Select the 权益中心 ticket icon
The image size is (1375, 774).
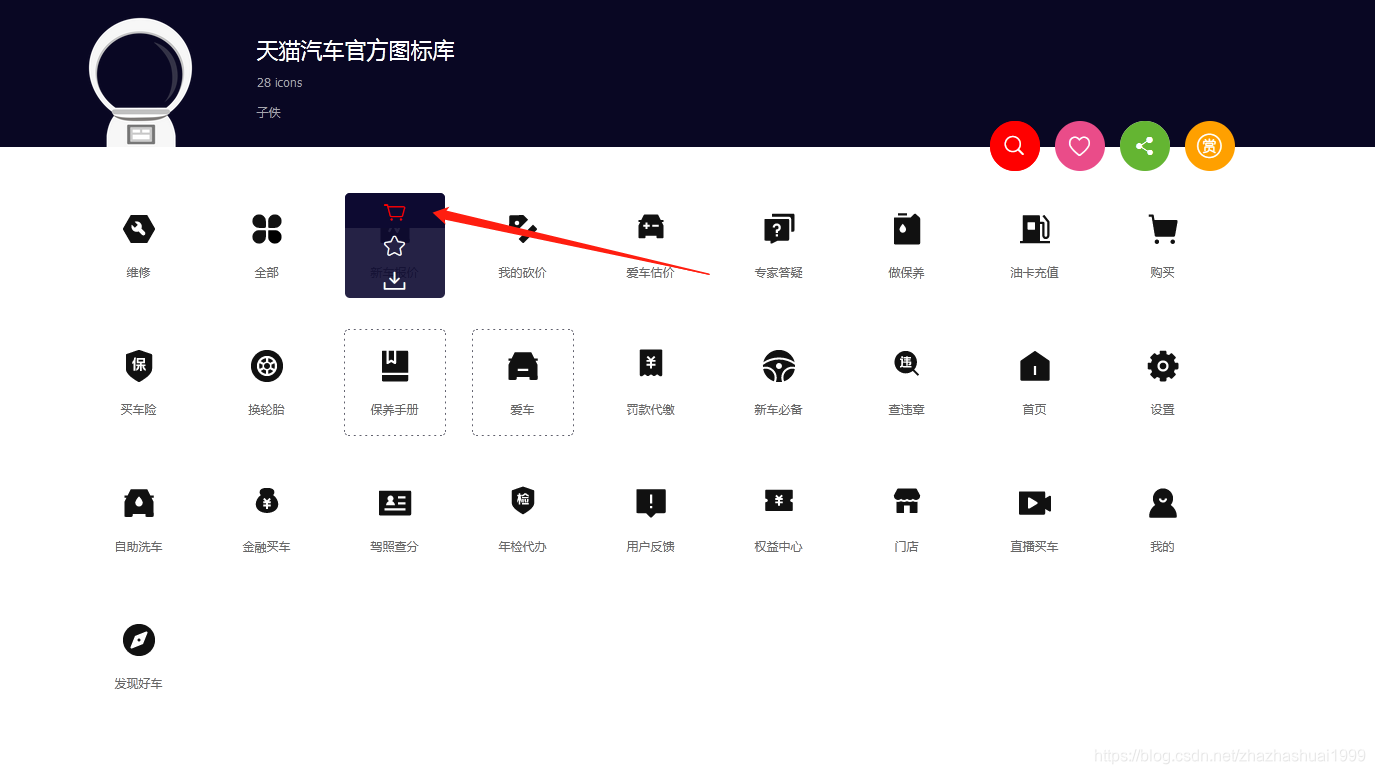[x=779, y=501]
